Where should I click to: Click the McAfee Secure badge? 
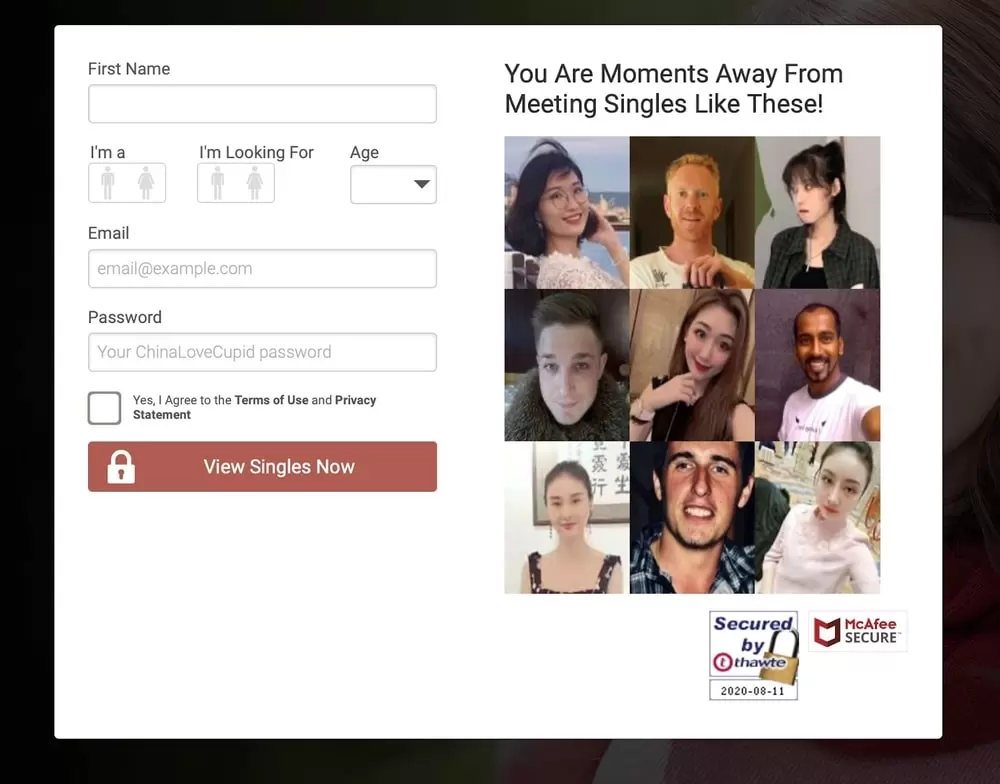coord(857,632)
